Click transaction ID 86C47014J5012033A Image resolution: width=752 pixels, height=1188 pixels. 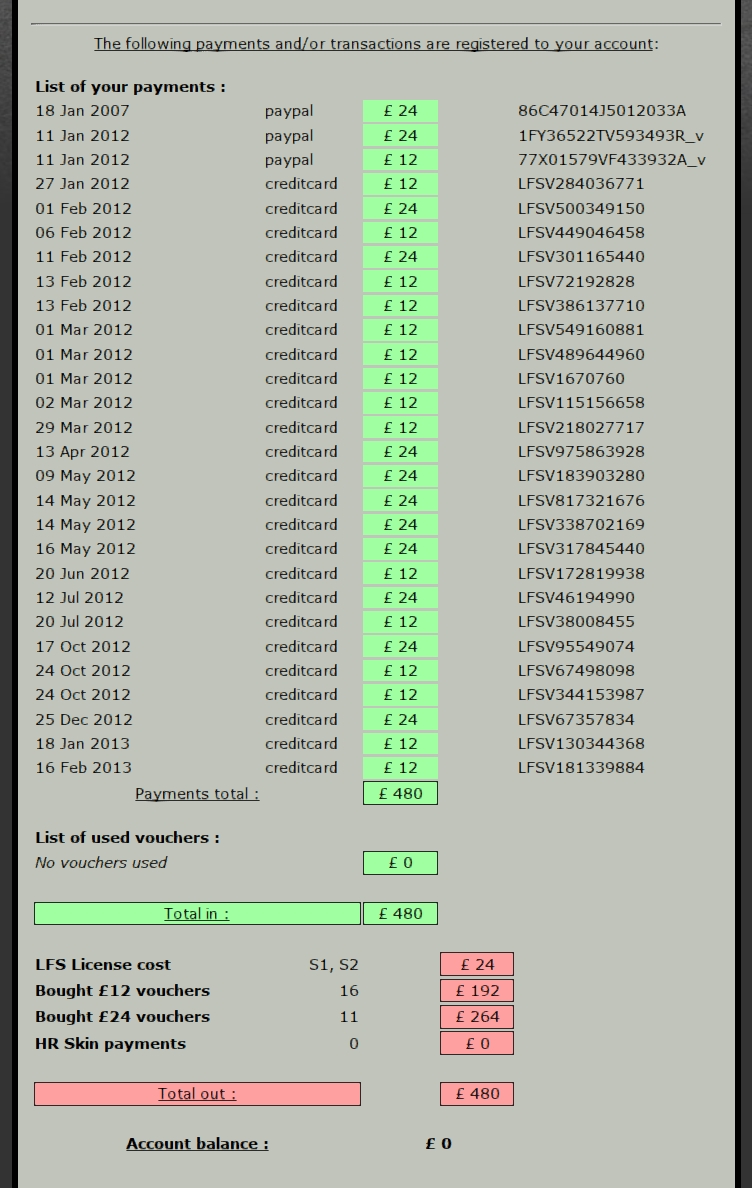click(x=602, y=111)
